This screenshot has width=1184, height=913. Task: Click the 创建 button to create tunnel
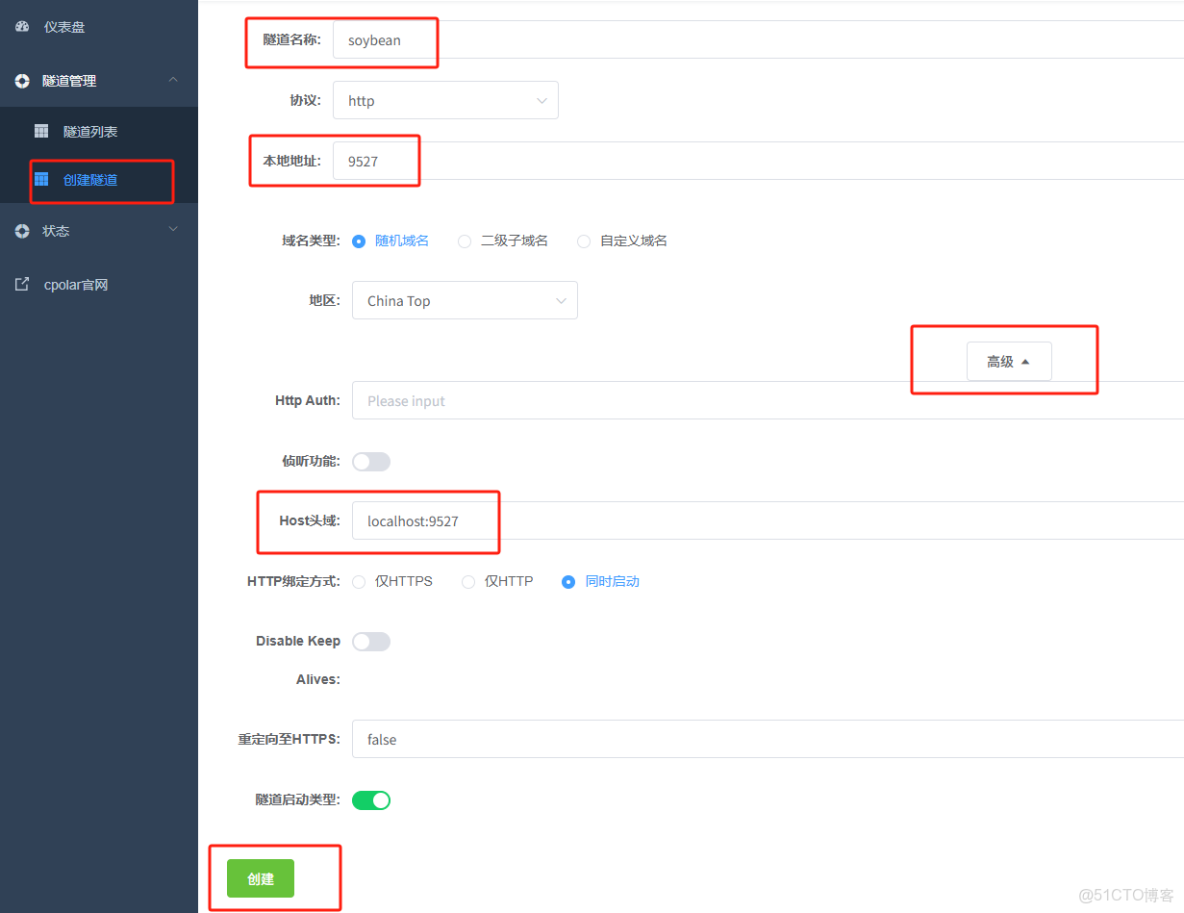(260, 878)
